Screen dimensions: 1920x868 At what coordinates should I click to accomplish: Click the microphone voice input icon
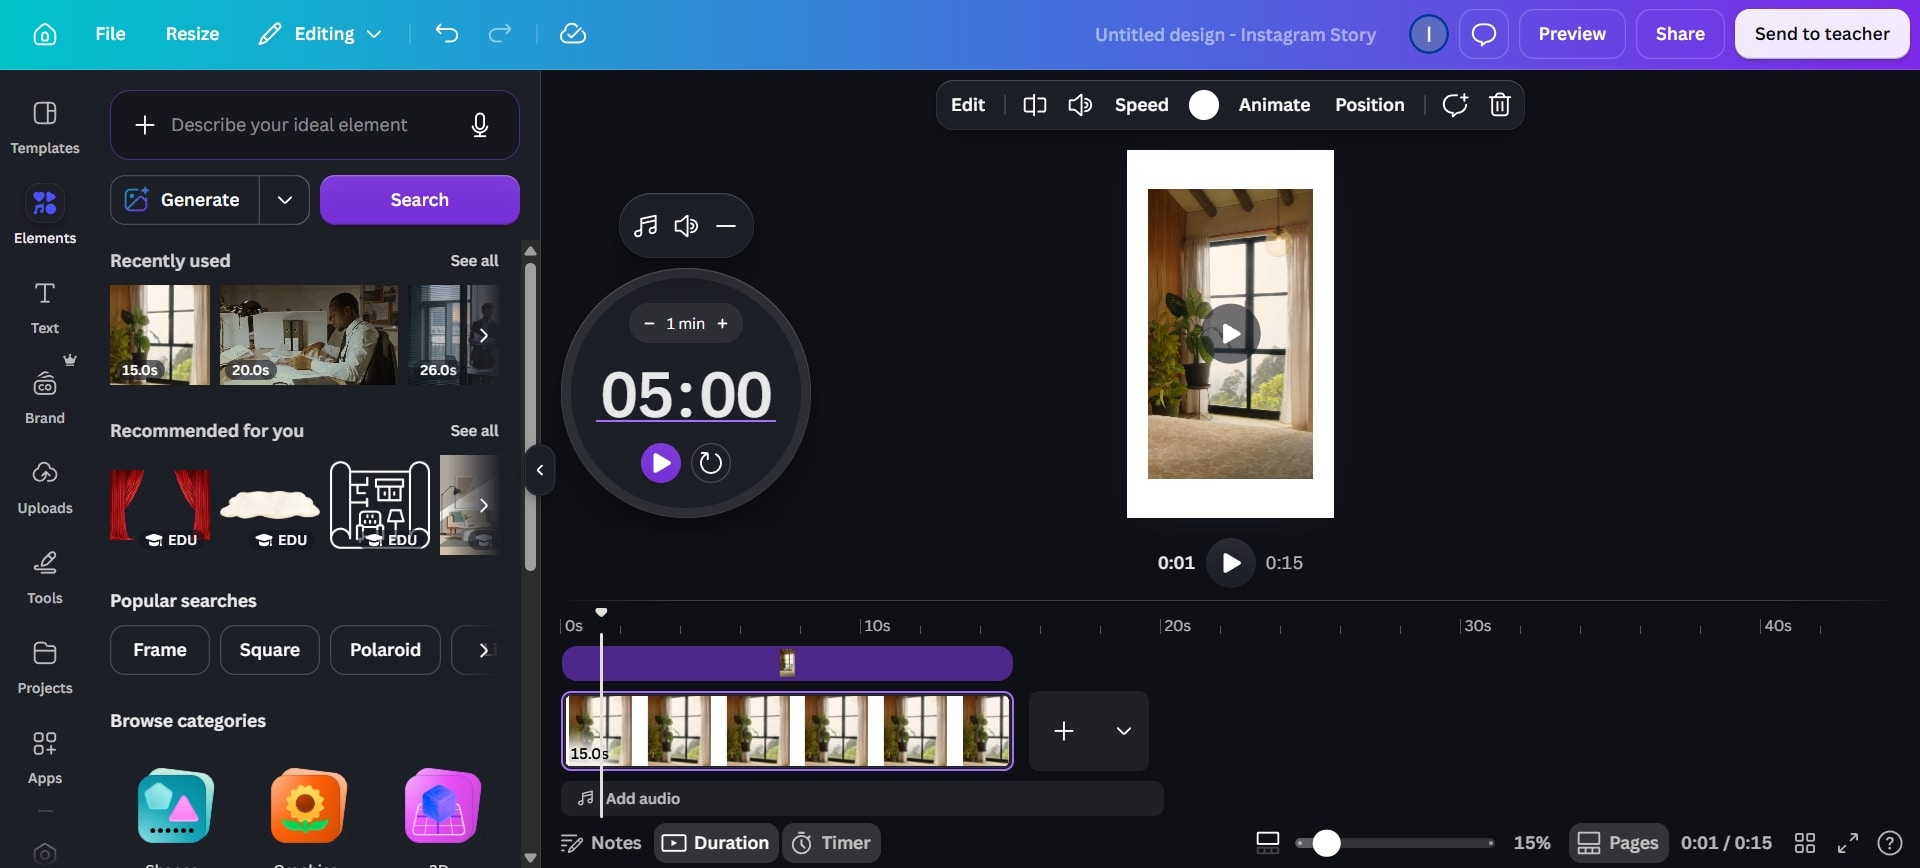480,125
